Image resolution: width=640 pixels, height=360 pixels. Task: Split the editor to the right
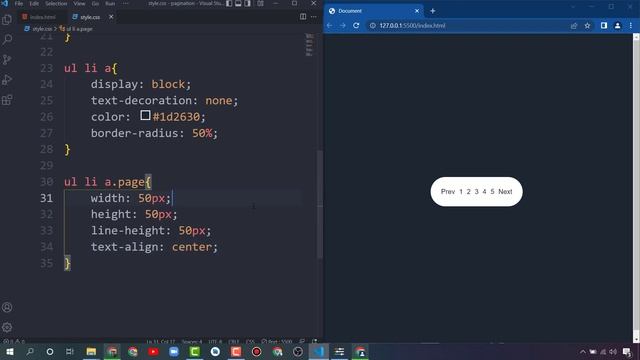pos(303,17)
